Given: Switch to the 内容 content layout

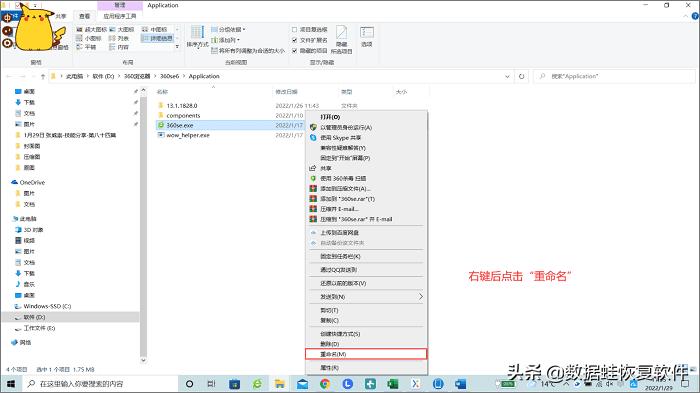Looking at the screenshot, I should pyautogui.click(x=119, y=47).
